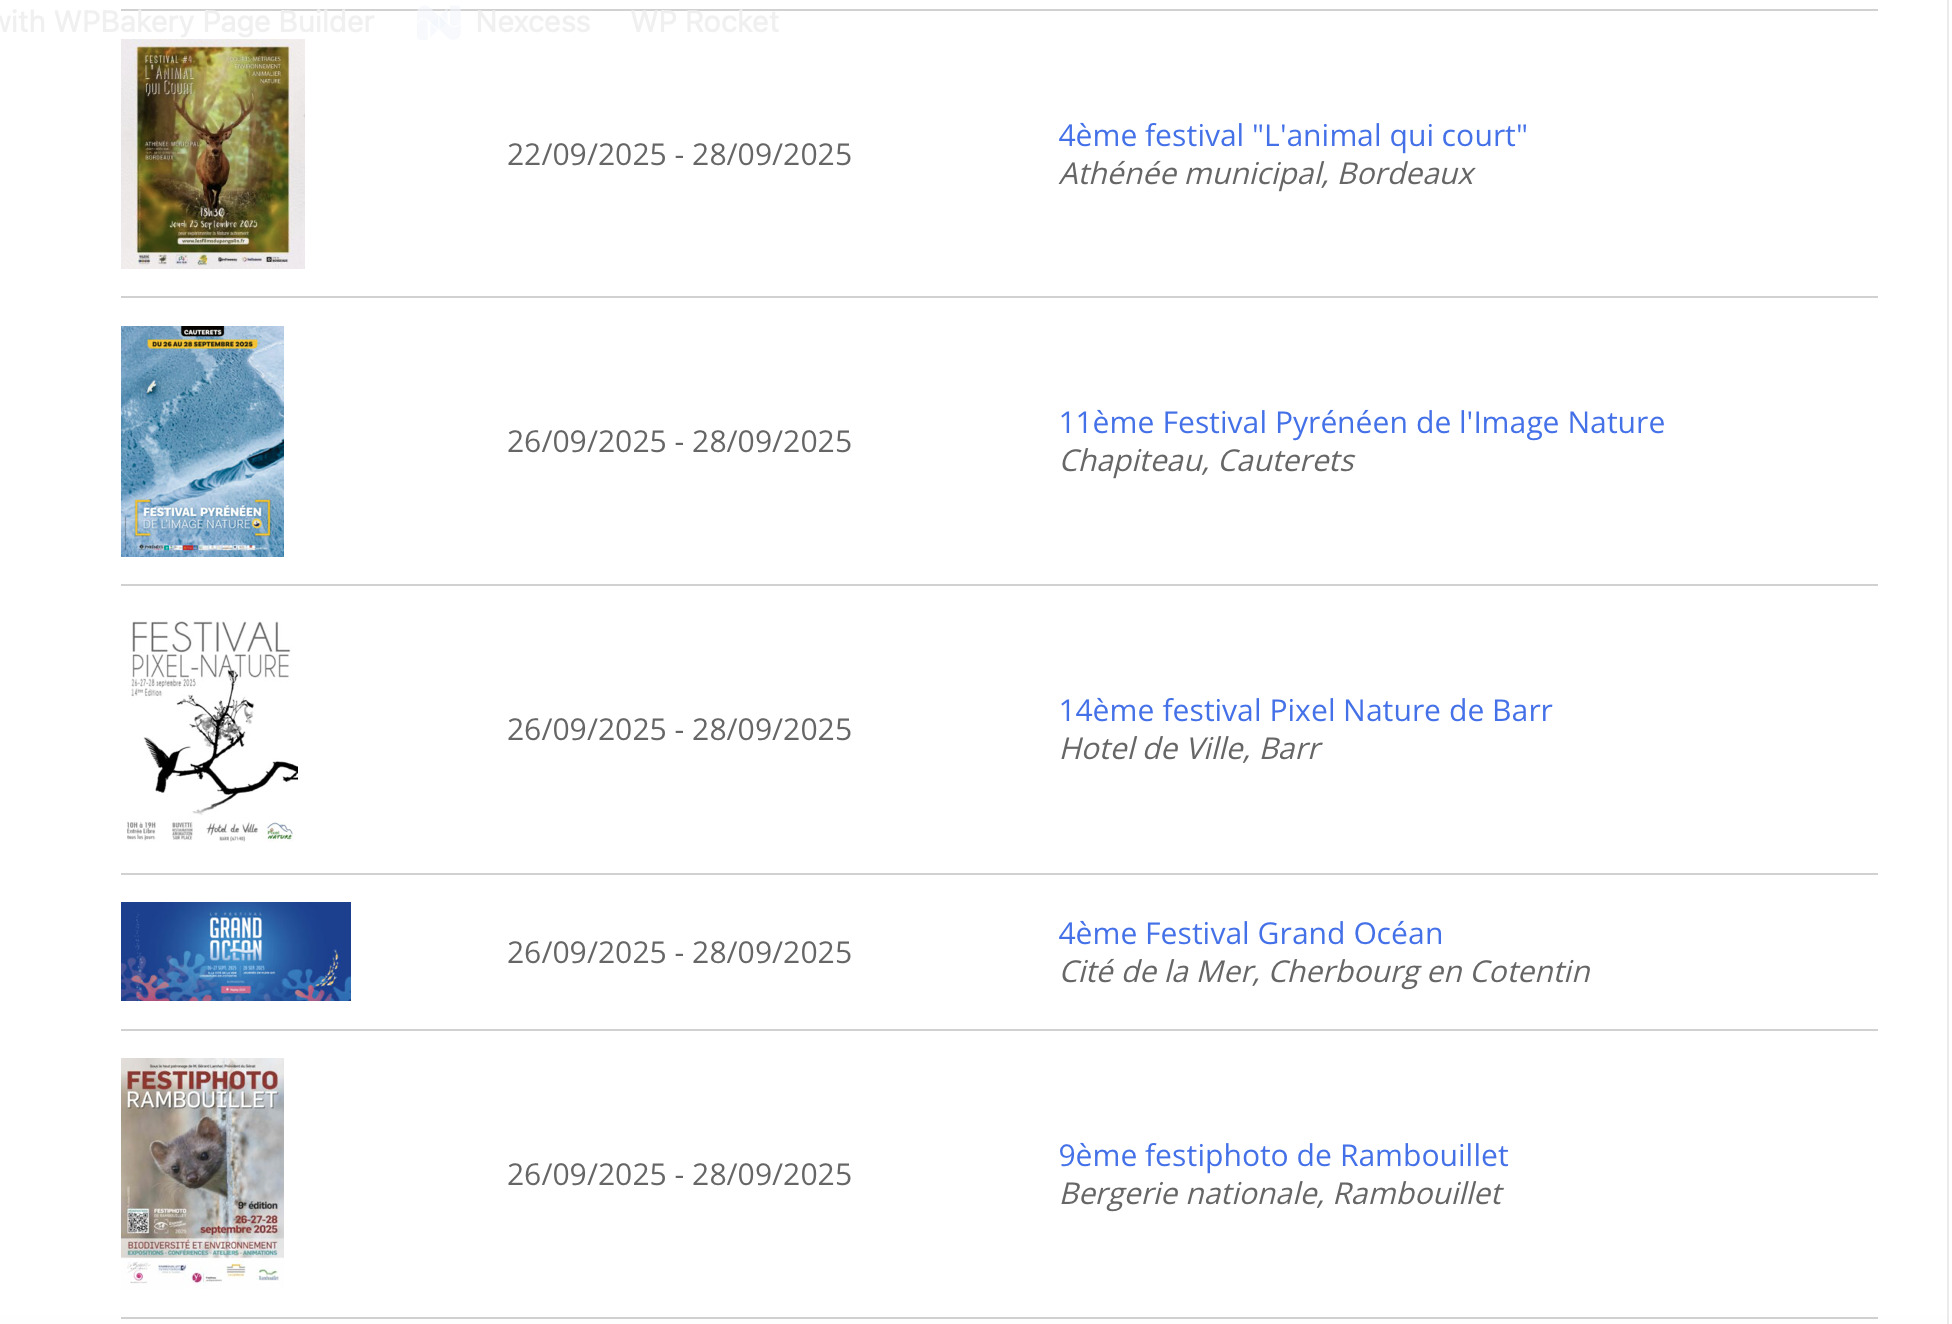Click the Athénée municipal, Bordeaux venue text

[1266, 173]
